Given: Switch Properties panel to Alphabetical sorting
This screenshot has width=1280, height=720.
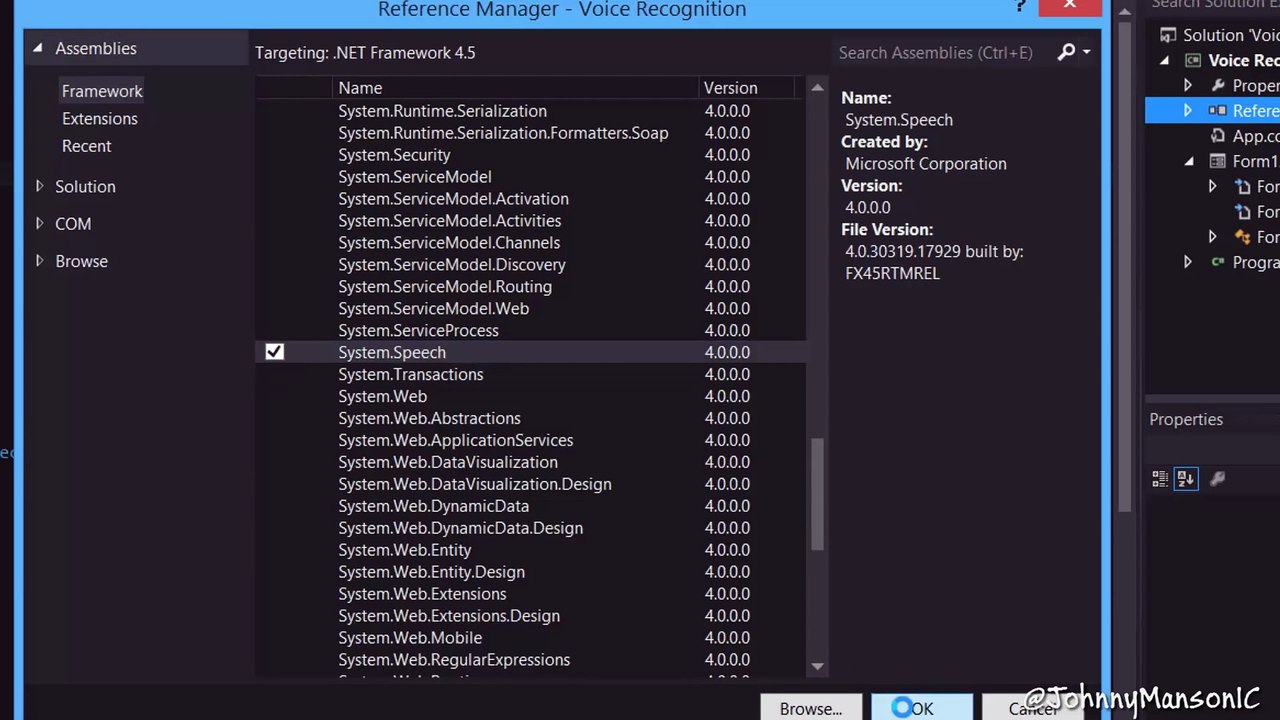Looking at the screenshot, I should (1185, 479).
